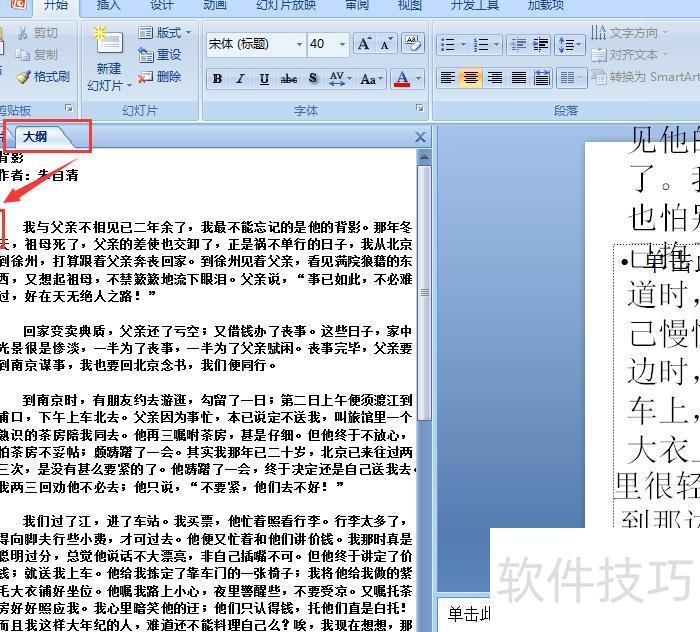
Task: Switch to the 开始 (Home) ribbon tab
Action: (x=56, y=5)
